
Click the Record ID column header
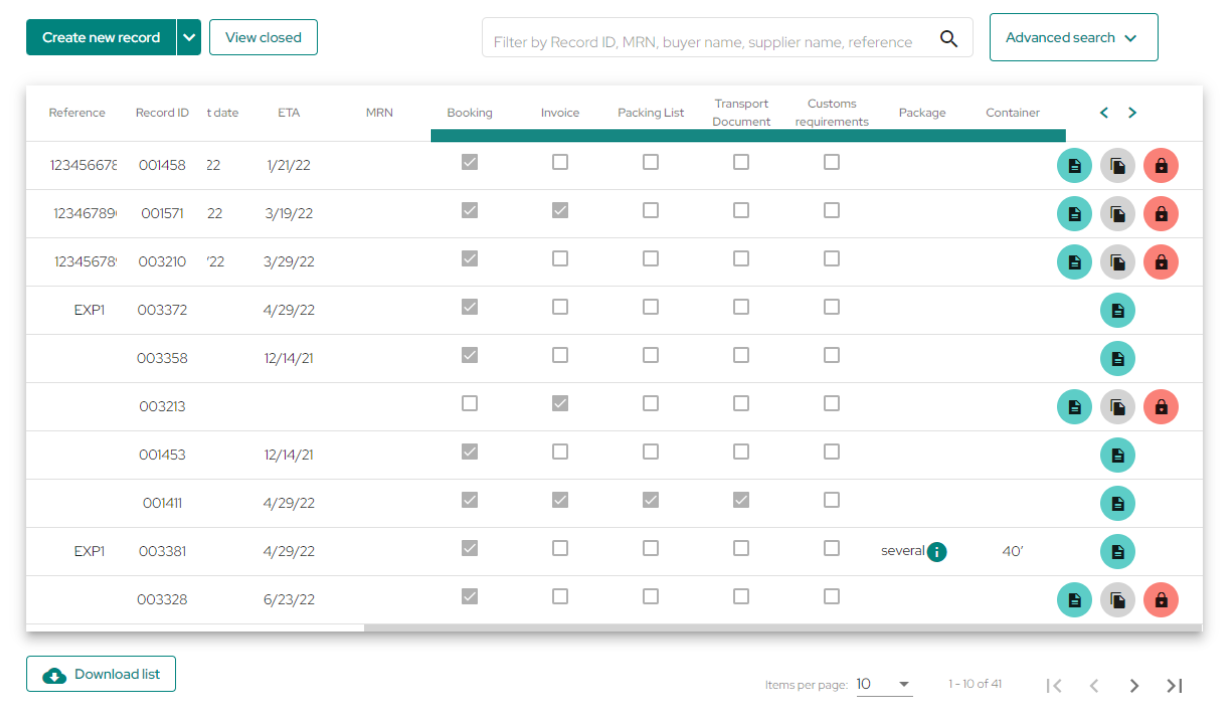[x=162, y=113]
